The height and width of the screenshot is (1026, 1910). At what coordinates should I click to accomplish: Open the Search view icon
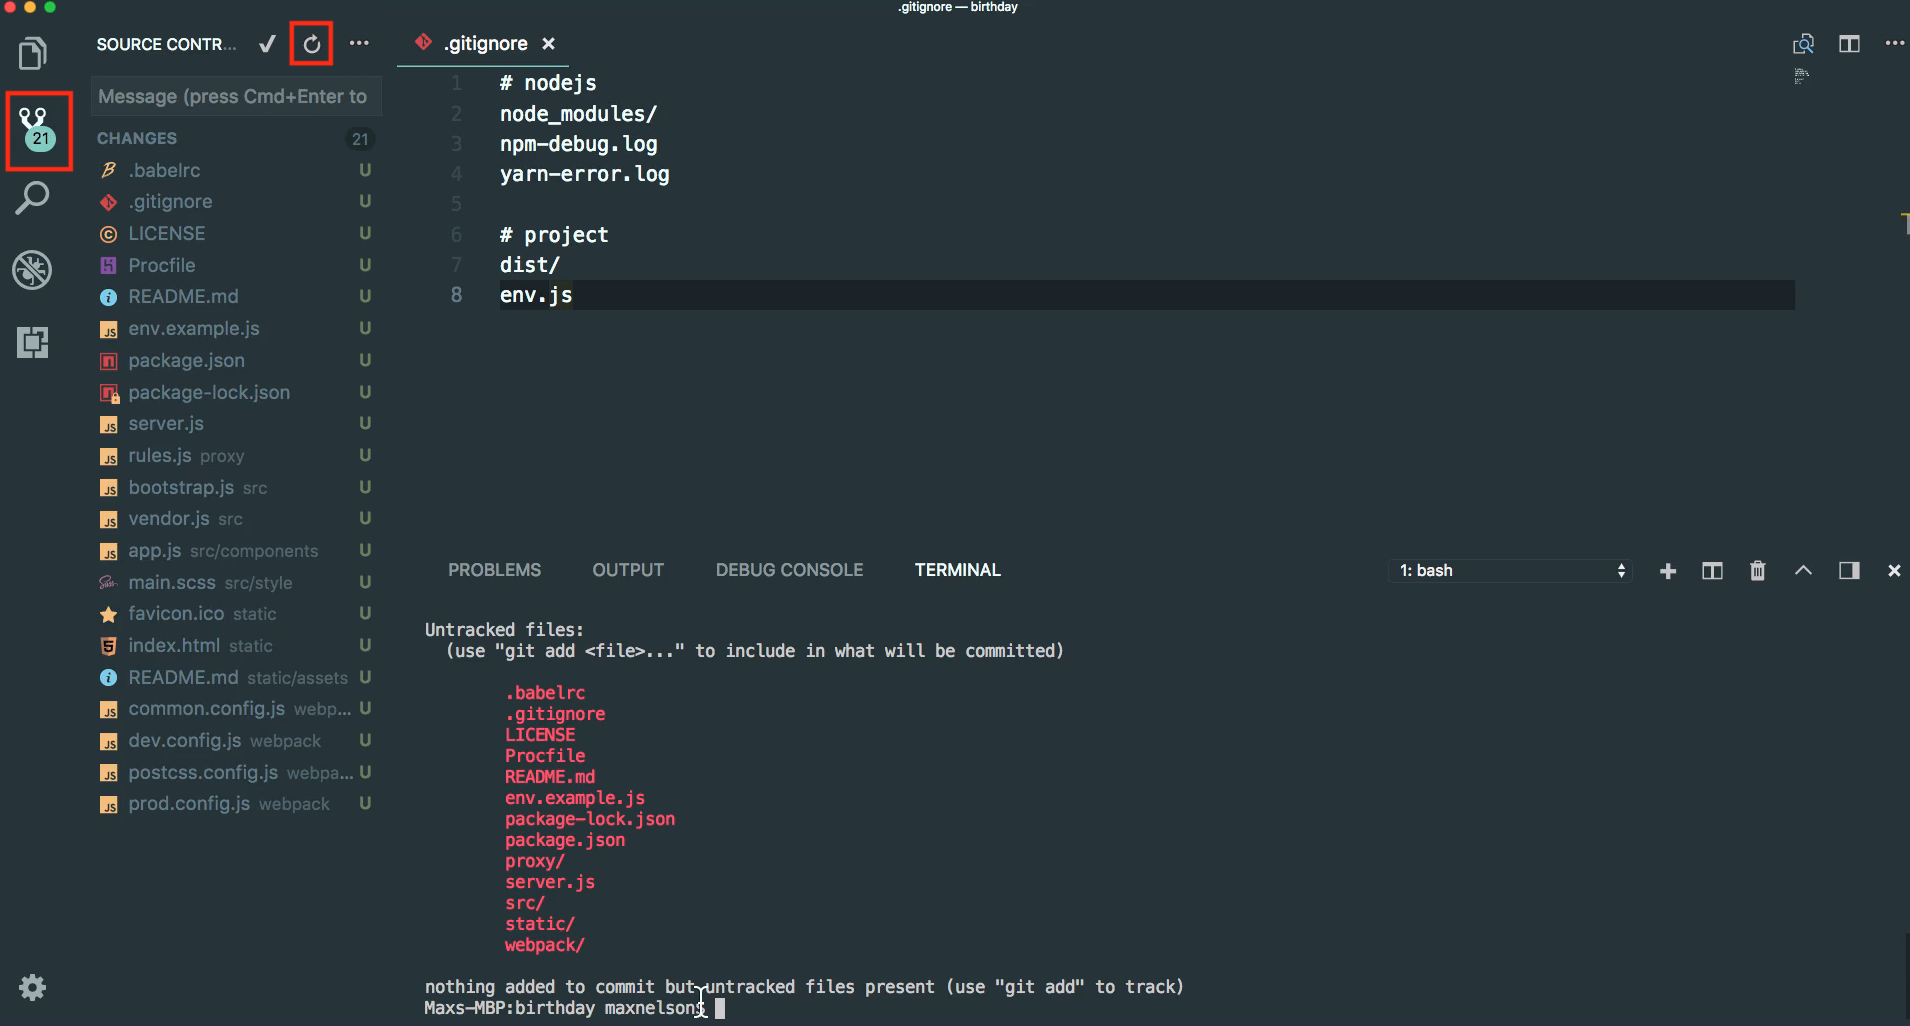[33, 198]
